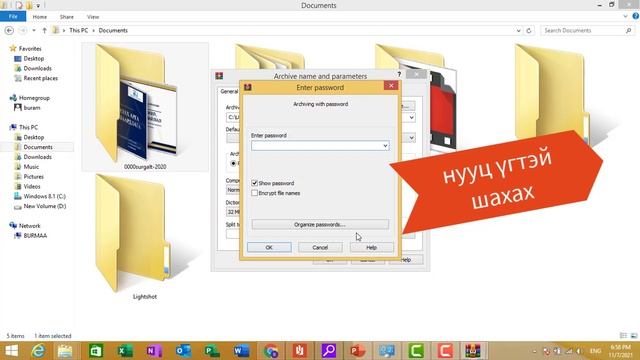
Task: Enable Encrypt file names checkbox
Action: click(x=255, y=193)
